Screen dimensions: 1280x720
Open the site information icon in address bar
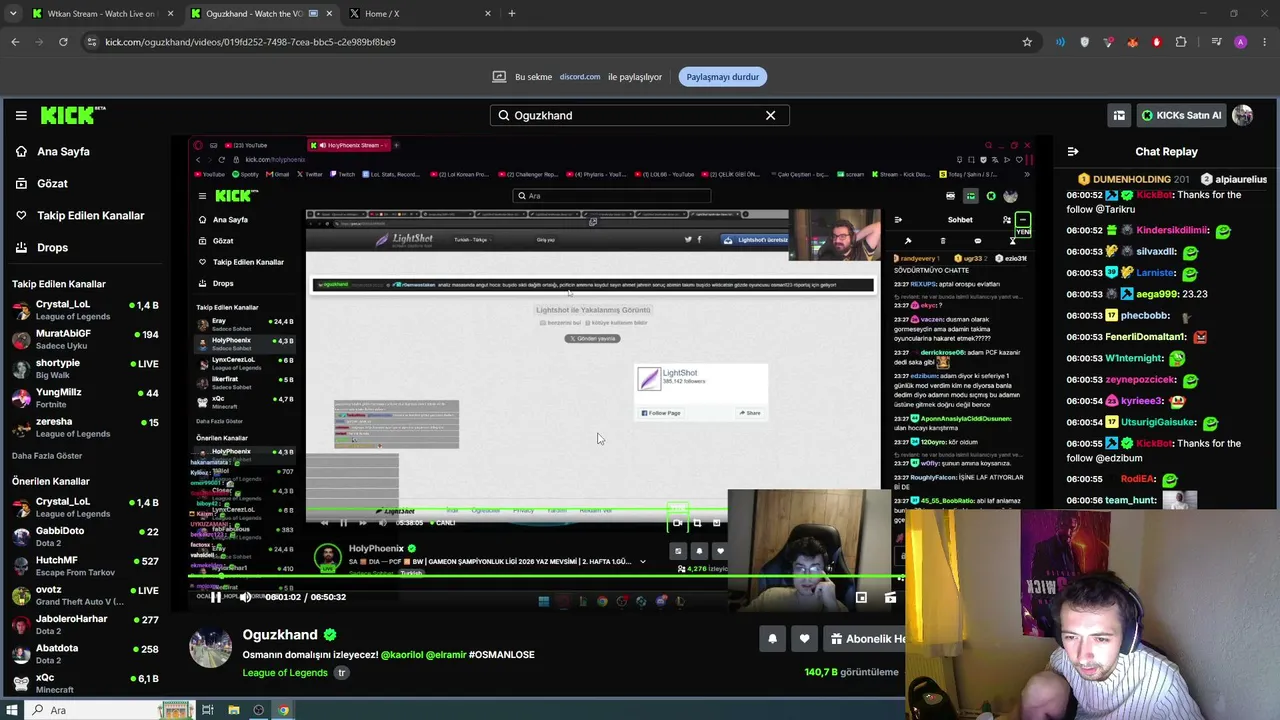click(x=92, y=42)
